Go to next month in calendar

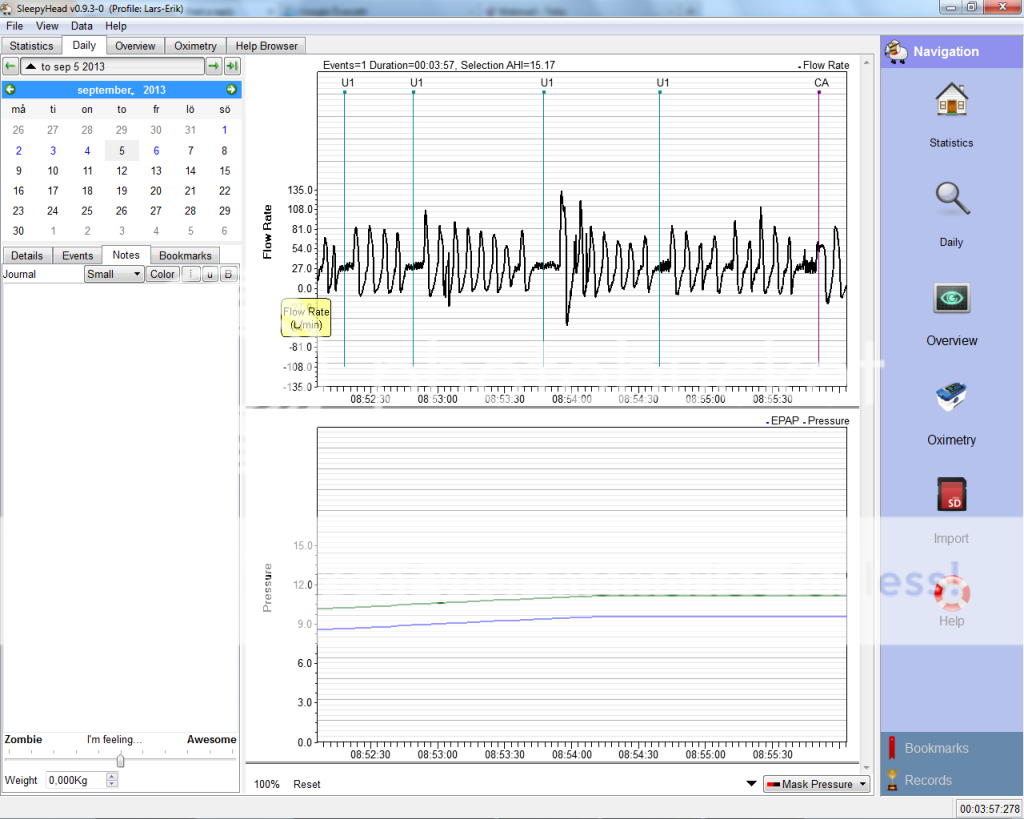pos(232,90)
